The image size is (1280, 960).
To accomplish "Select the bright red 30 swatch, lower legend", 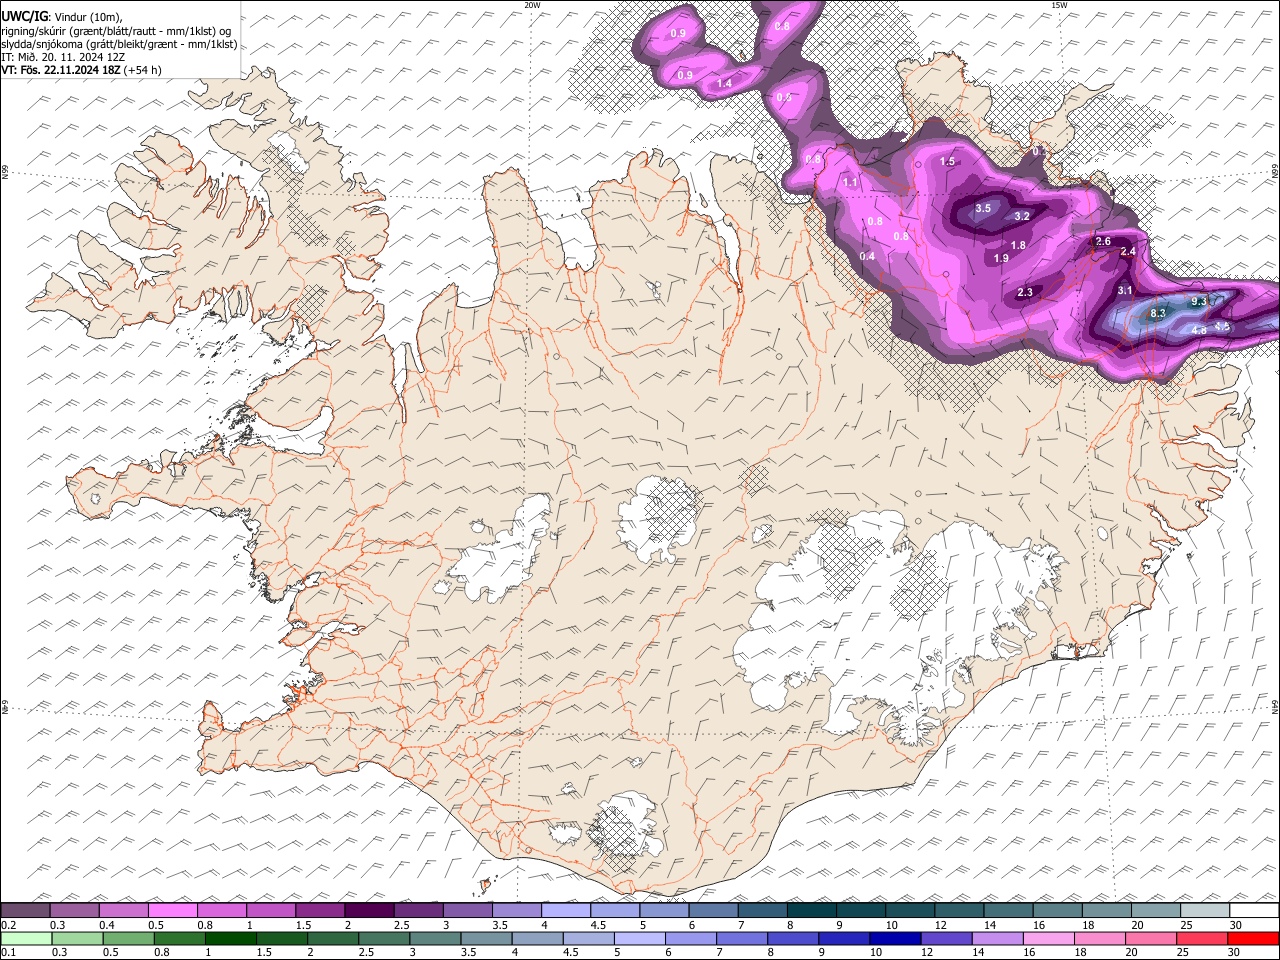I will [1253, 938].
